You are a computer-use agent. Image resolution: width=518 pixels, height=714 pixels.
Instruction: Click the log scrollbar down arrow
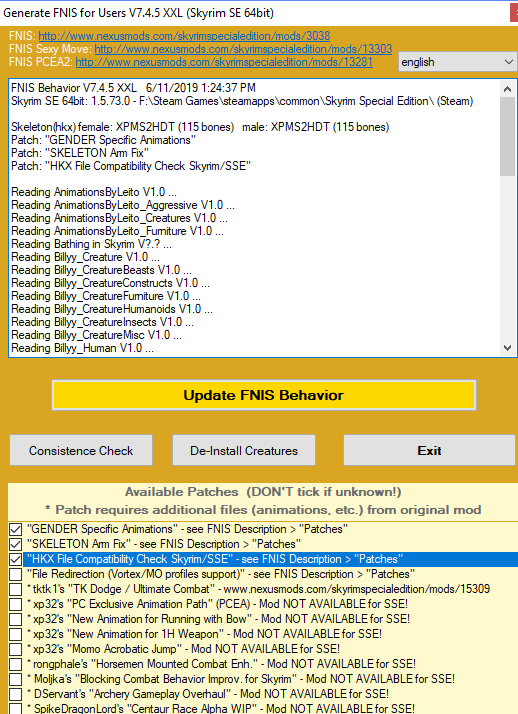point(508,348)
